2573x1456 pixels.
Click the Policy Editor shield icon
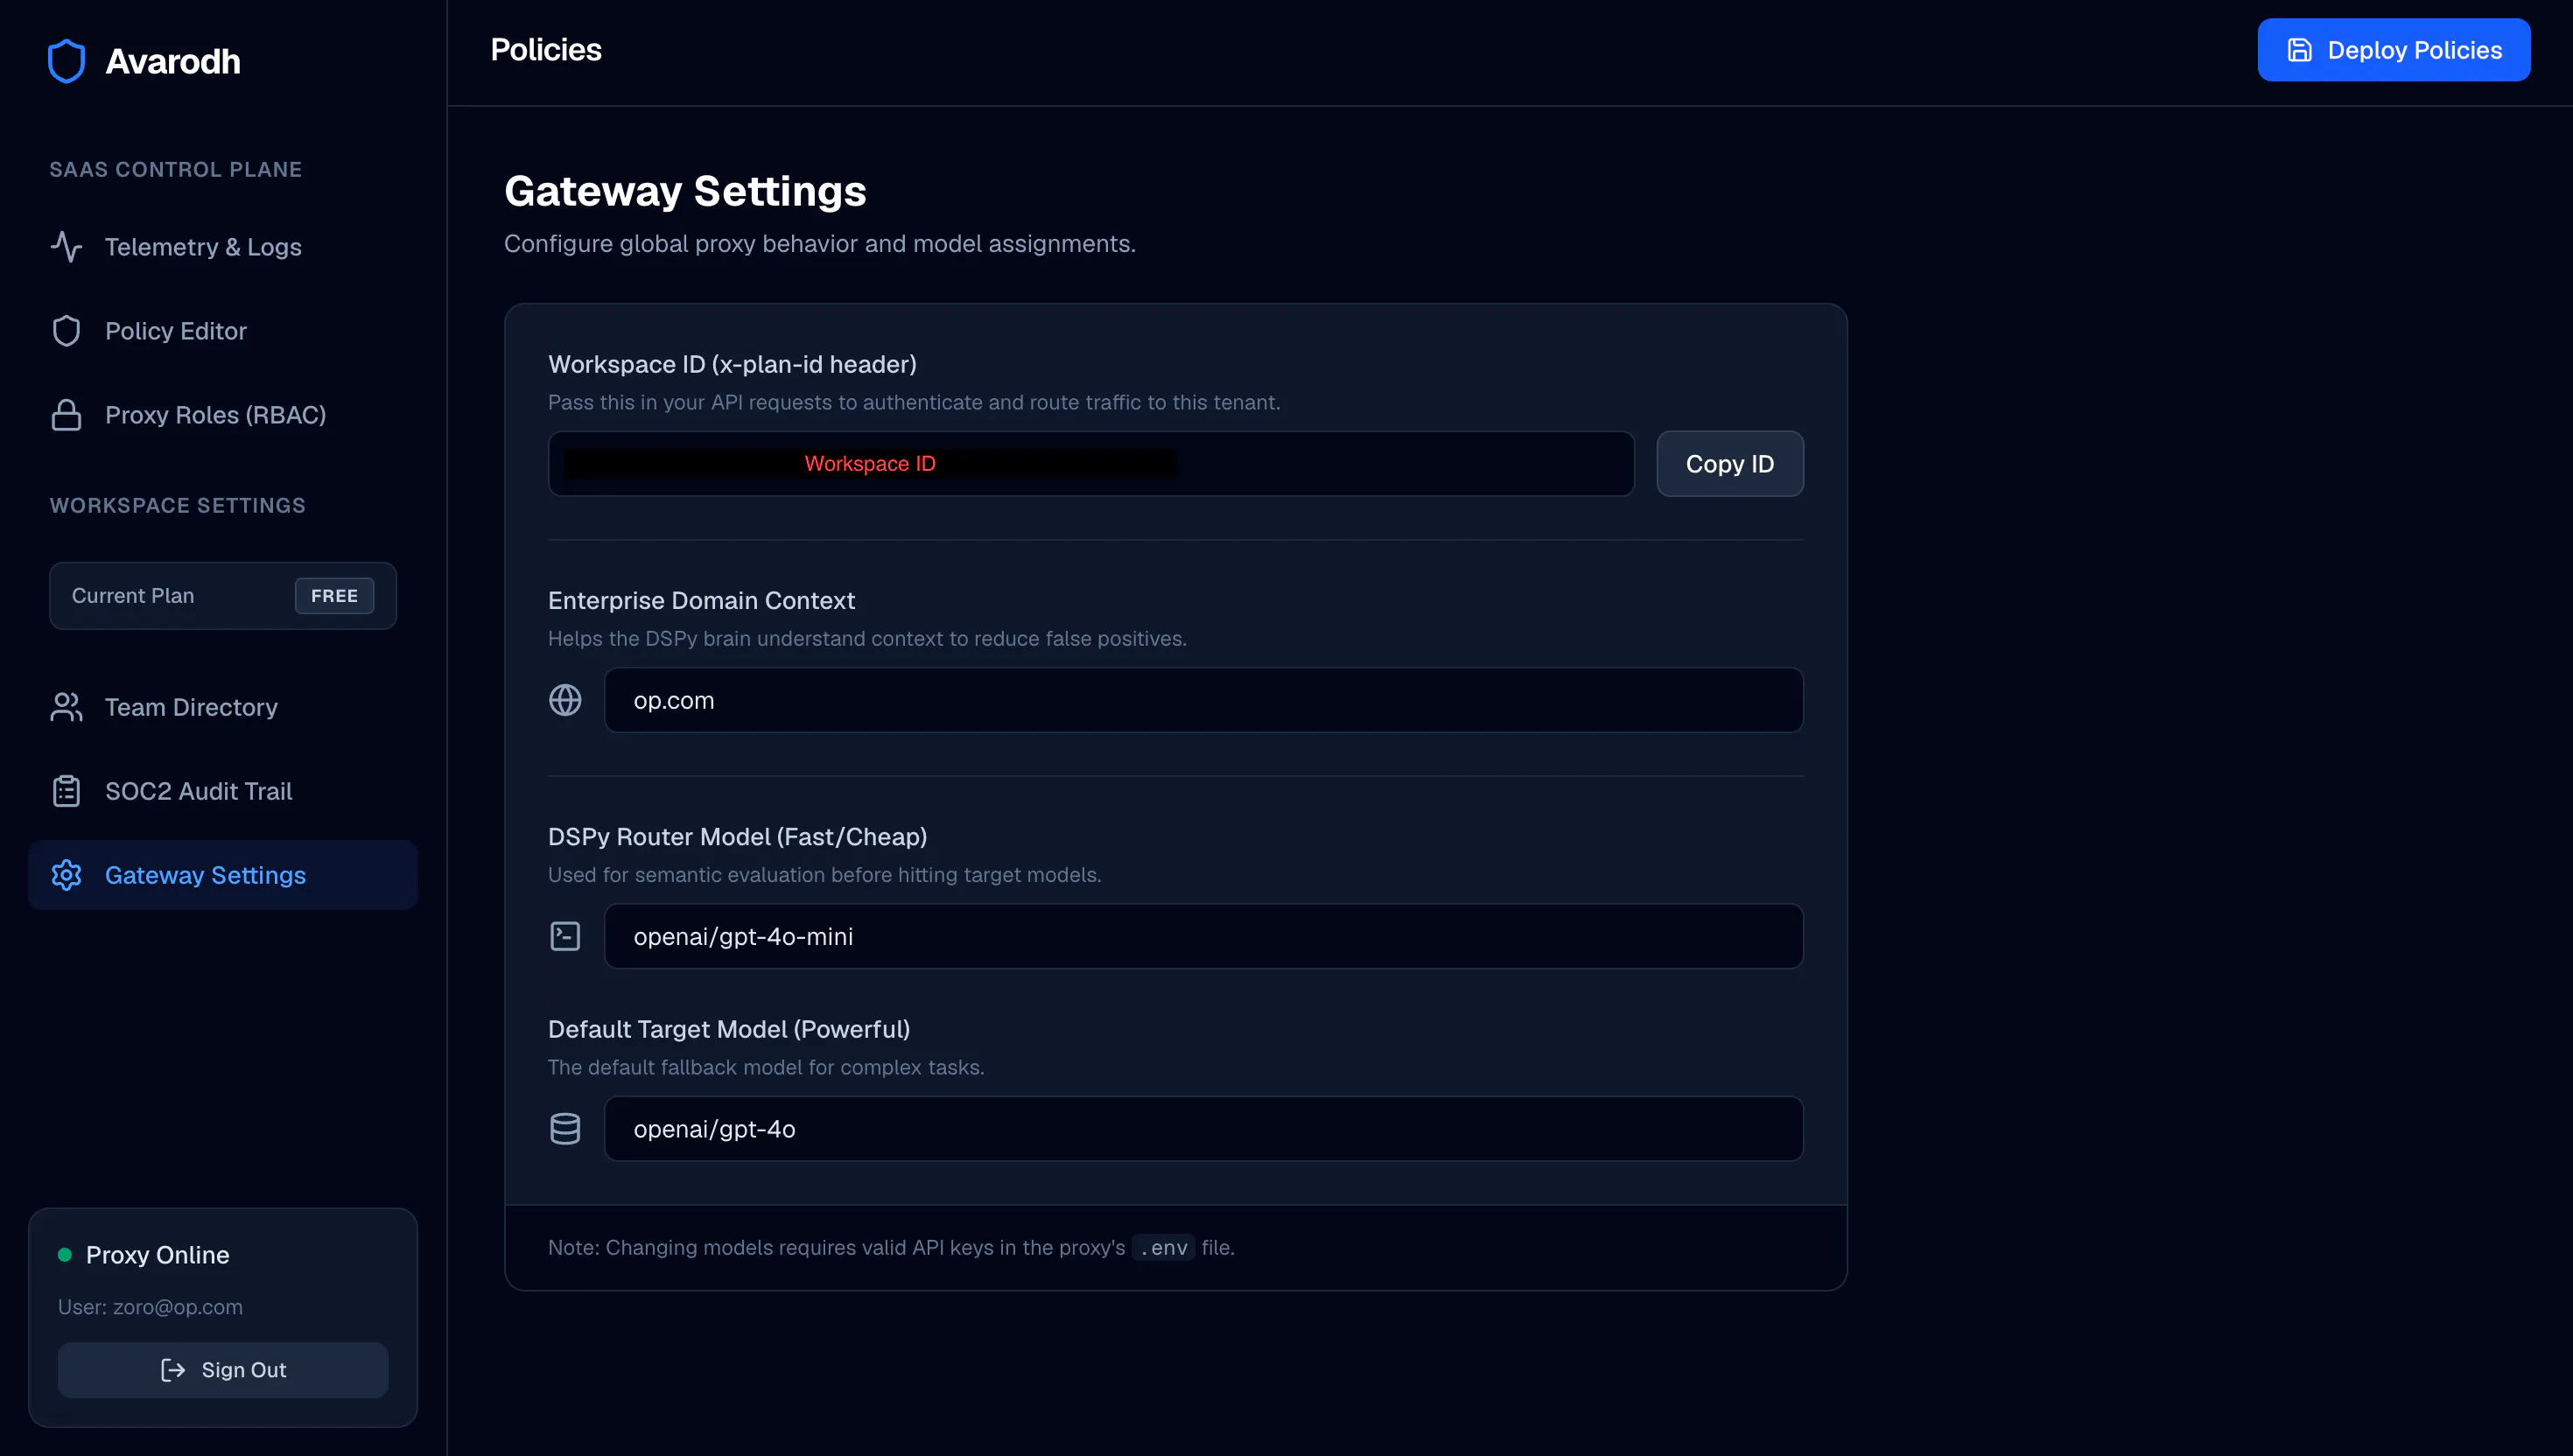point(66,331)
